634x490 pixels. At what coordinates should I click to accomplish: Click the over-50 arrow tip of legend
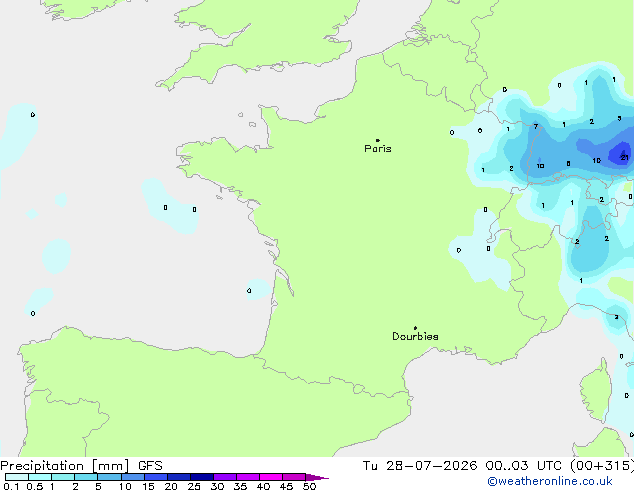[317, 477]
